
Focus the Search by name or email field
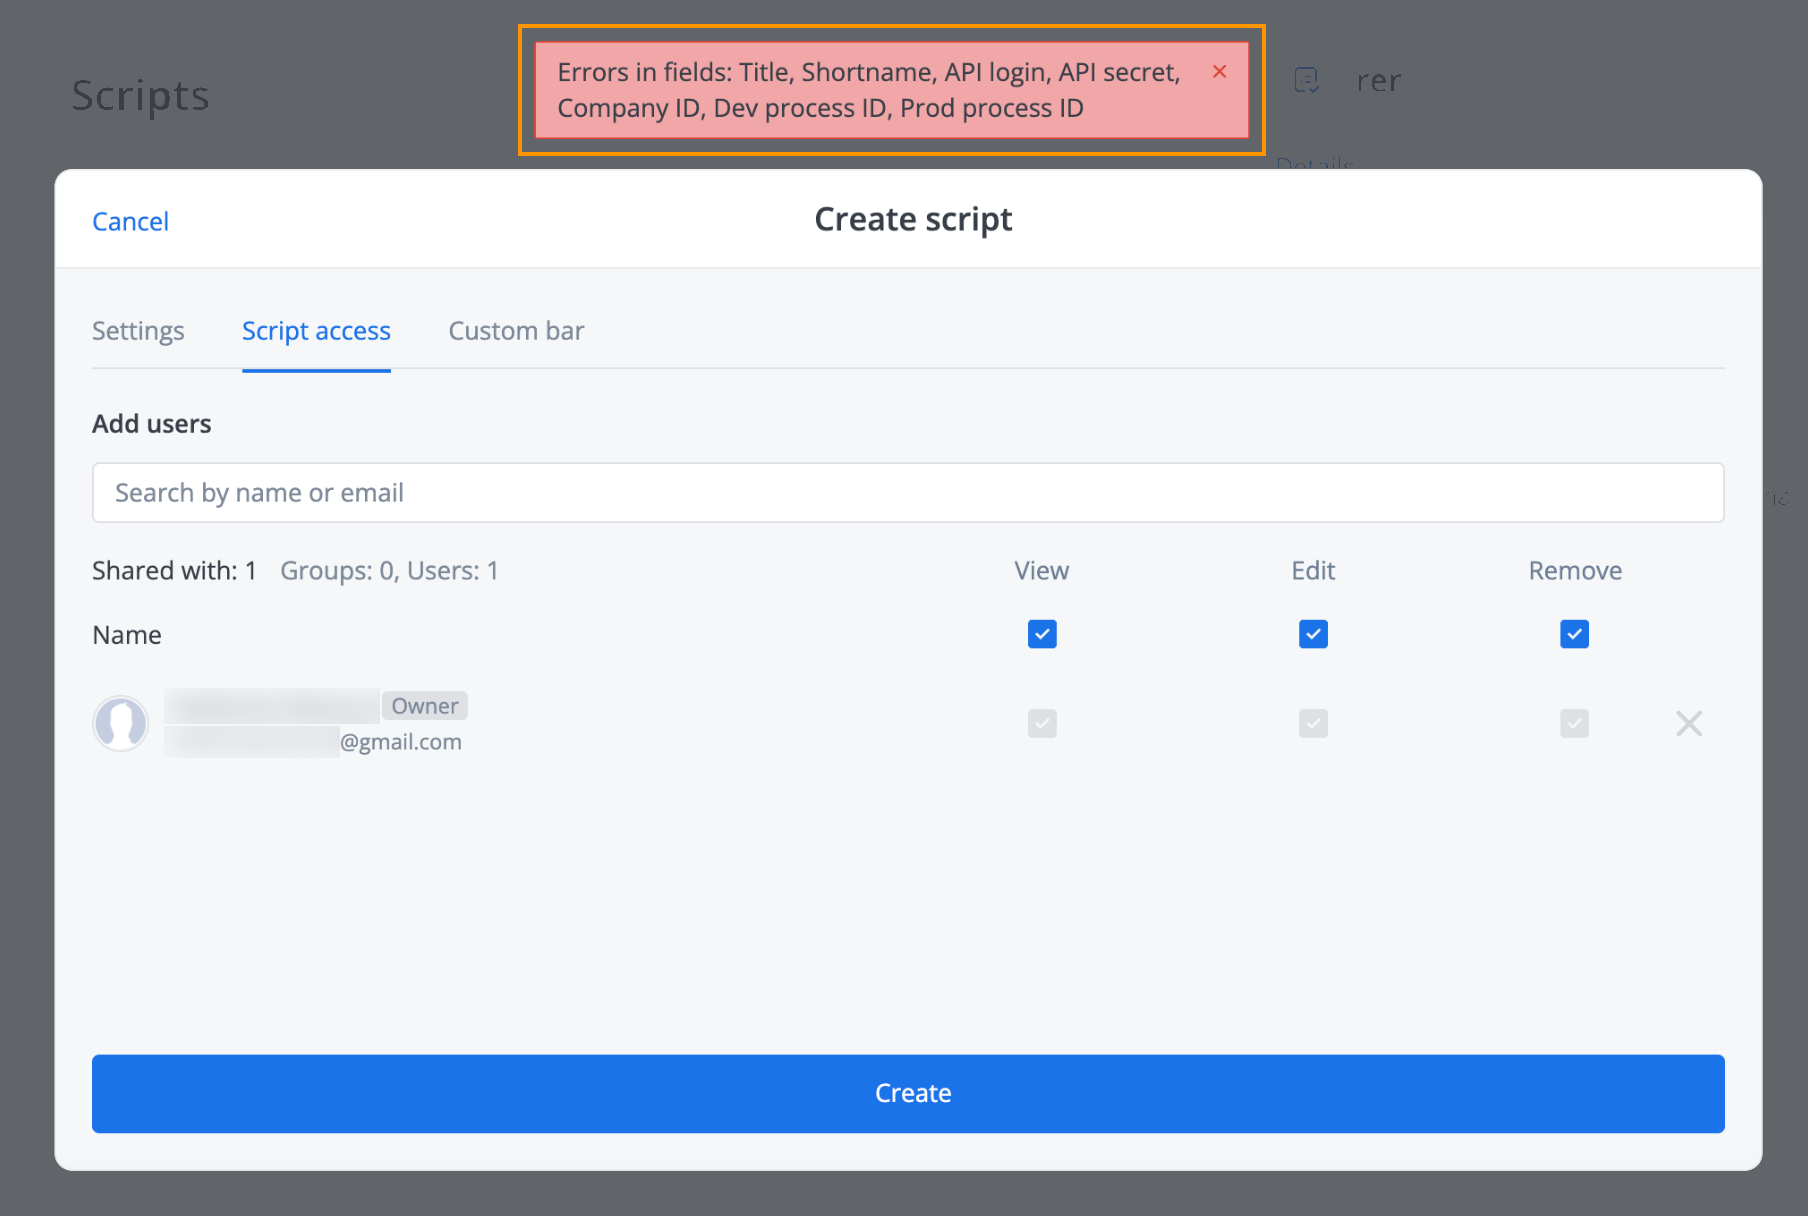point(908,492)
